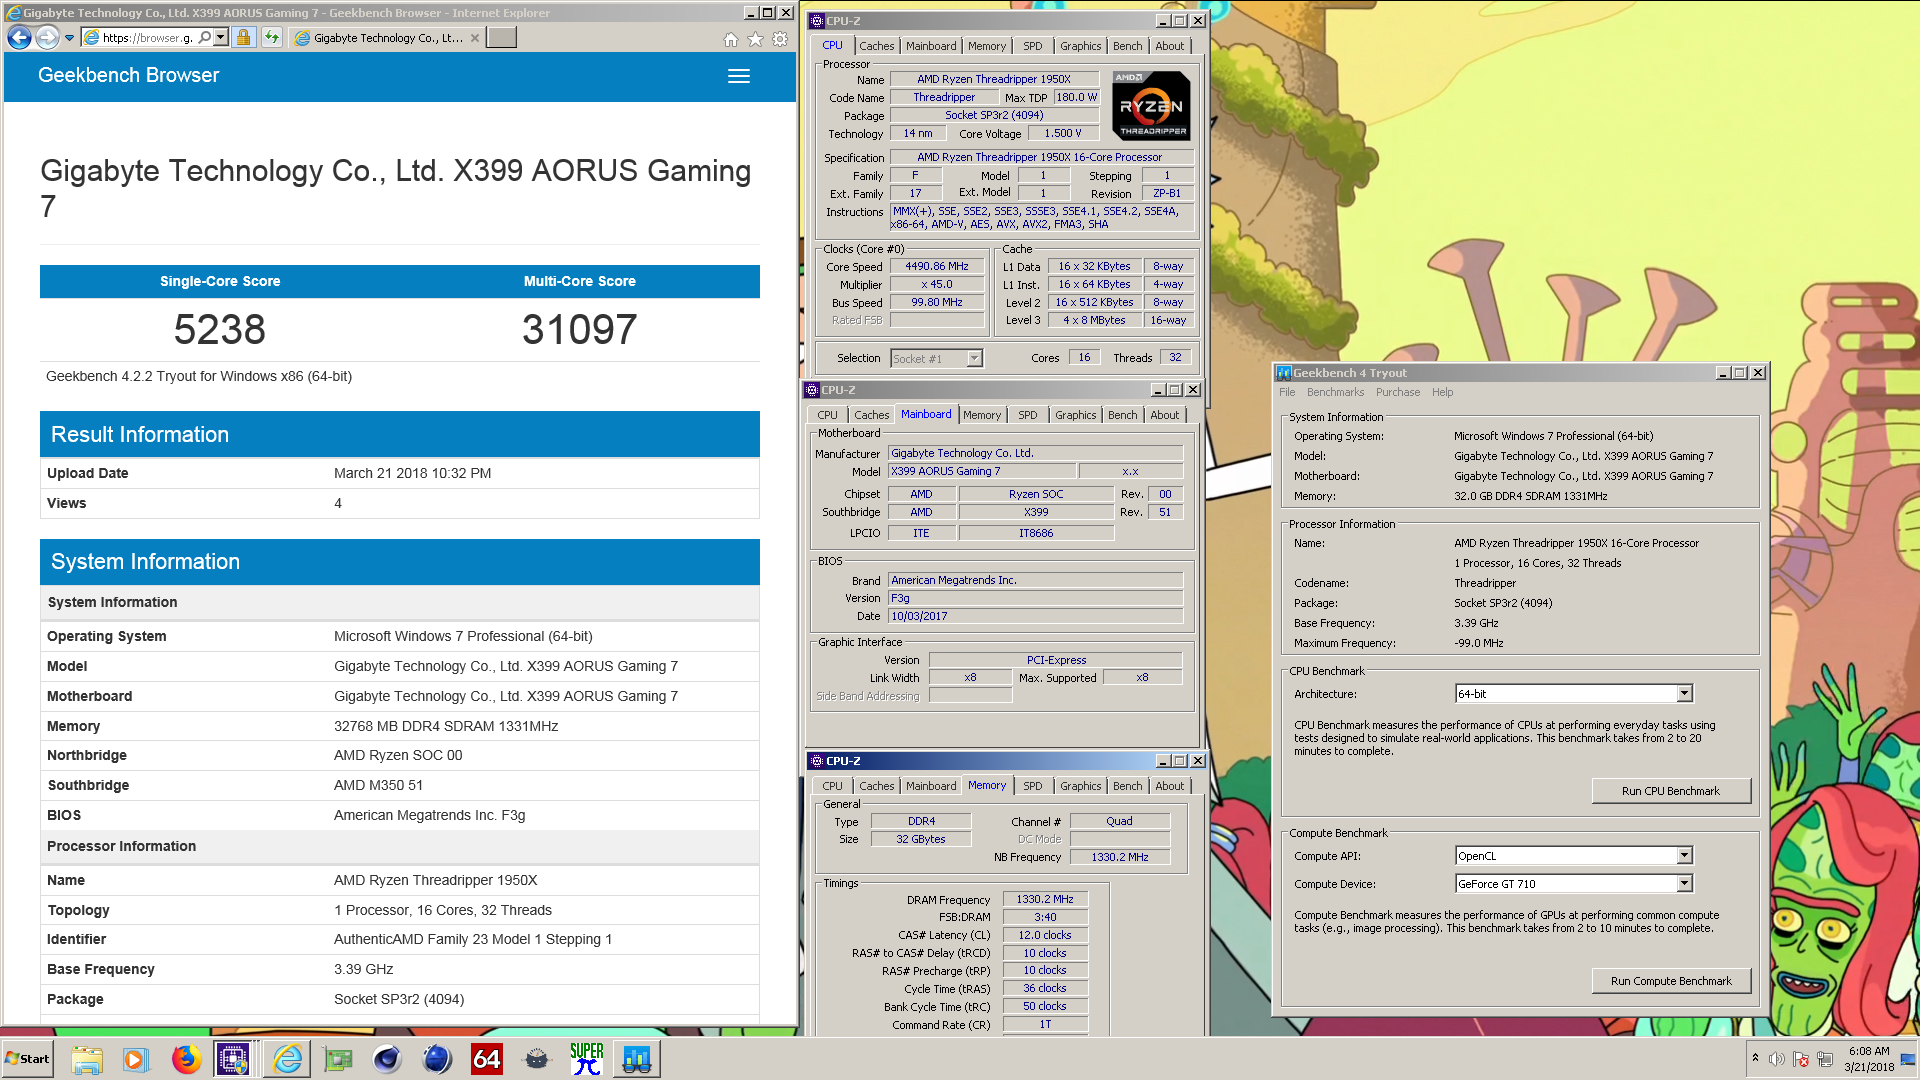
Task: Launch Cinema 4D sphere taskbar icon
Action: pyautogui.click(x=387, y=1059)
